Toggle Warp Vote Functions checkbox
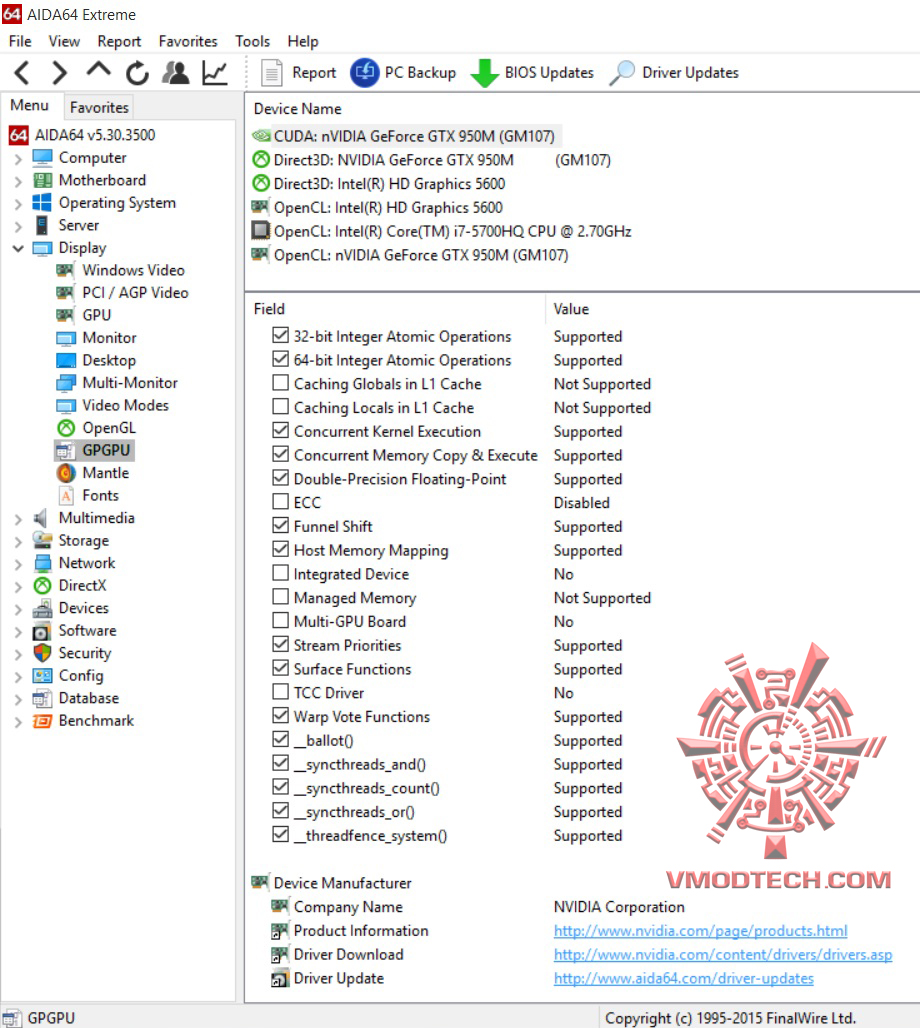The width and height of the screenshot is (920, 1028). (281, 716)
